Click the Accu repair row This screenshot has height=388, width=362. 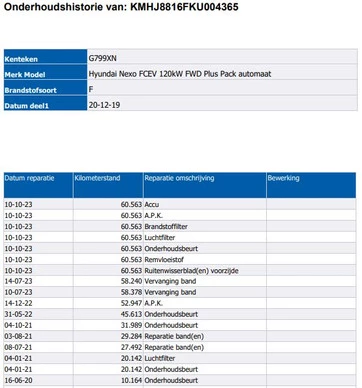pos(180,204)
